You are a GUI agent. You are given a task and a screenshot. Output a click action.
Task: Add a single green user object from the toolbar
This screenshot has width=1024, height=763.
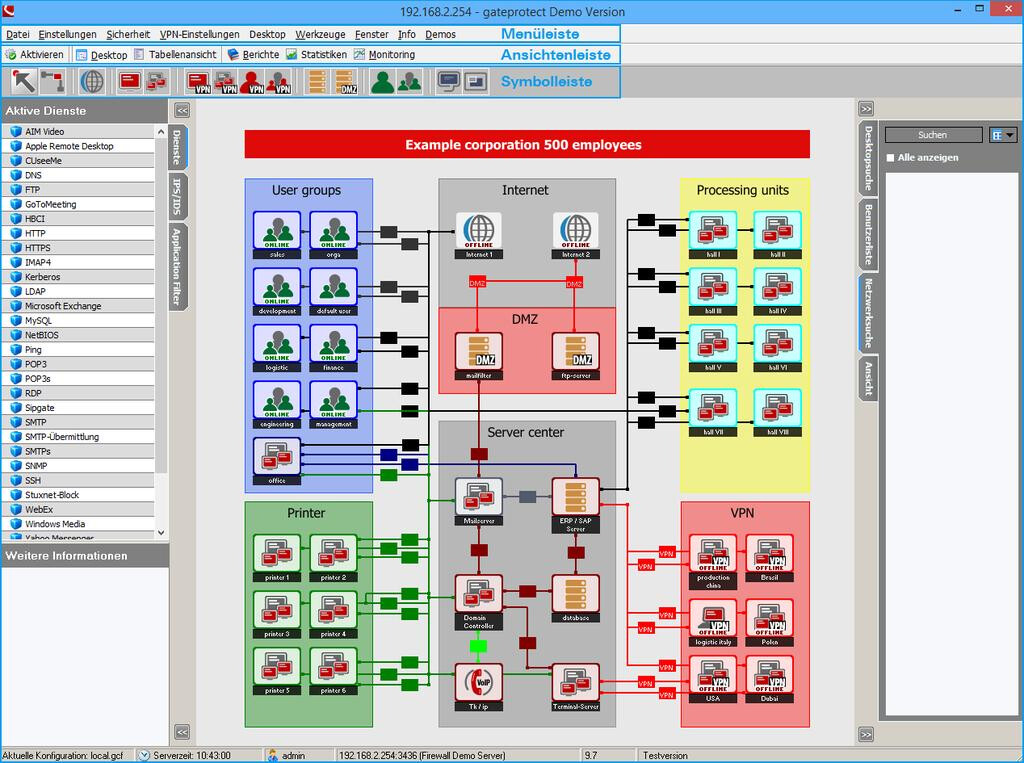pos(383,82)
